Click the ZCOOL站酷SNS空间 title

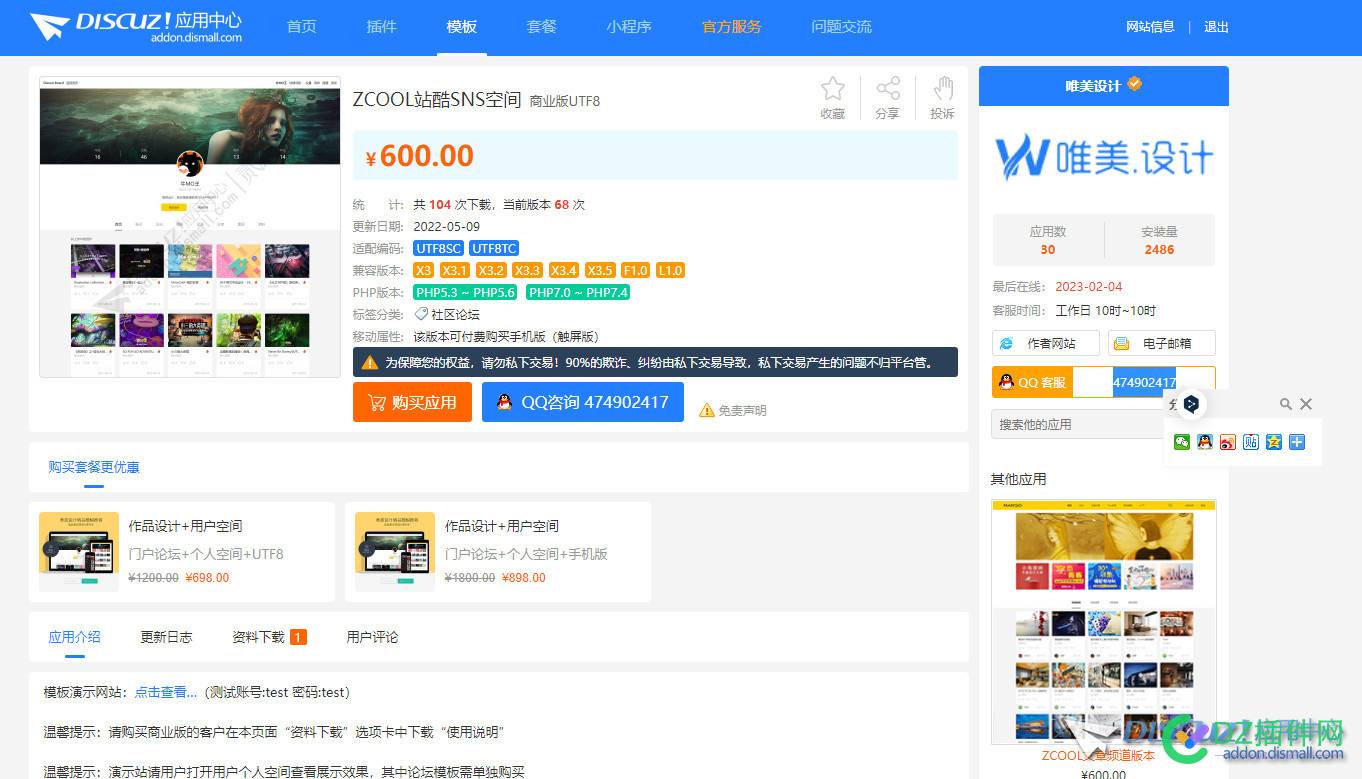tap(437, 99)
